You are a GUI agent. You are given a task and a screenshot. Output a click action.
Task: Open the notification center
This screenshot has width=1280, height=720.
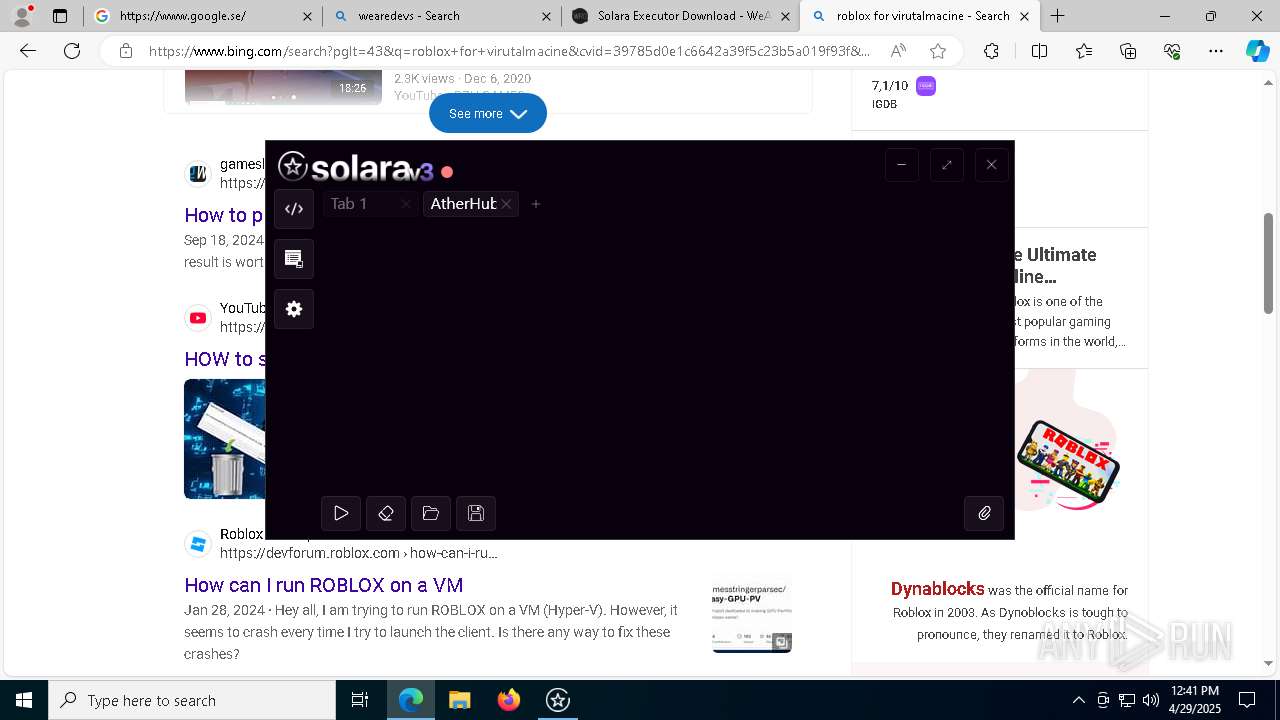(1247, 700)
